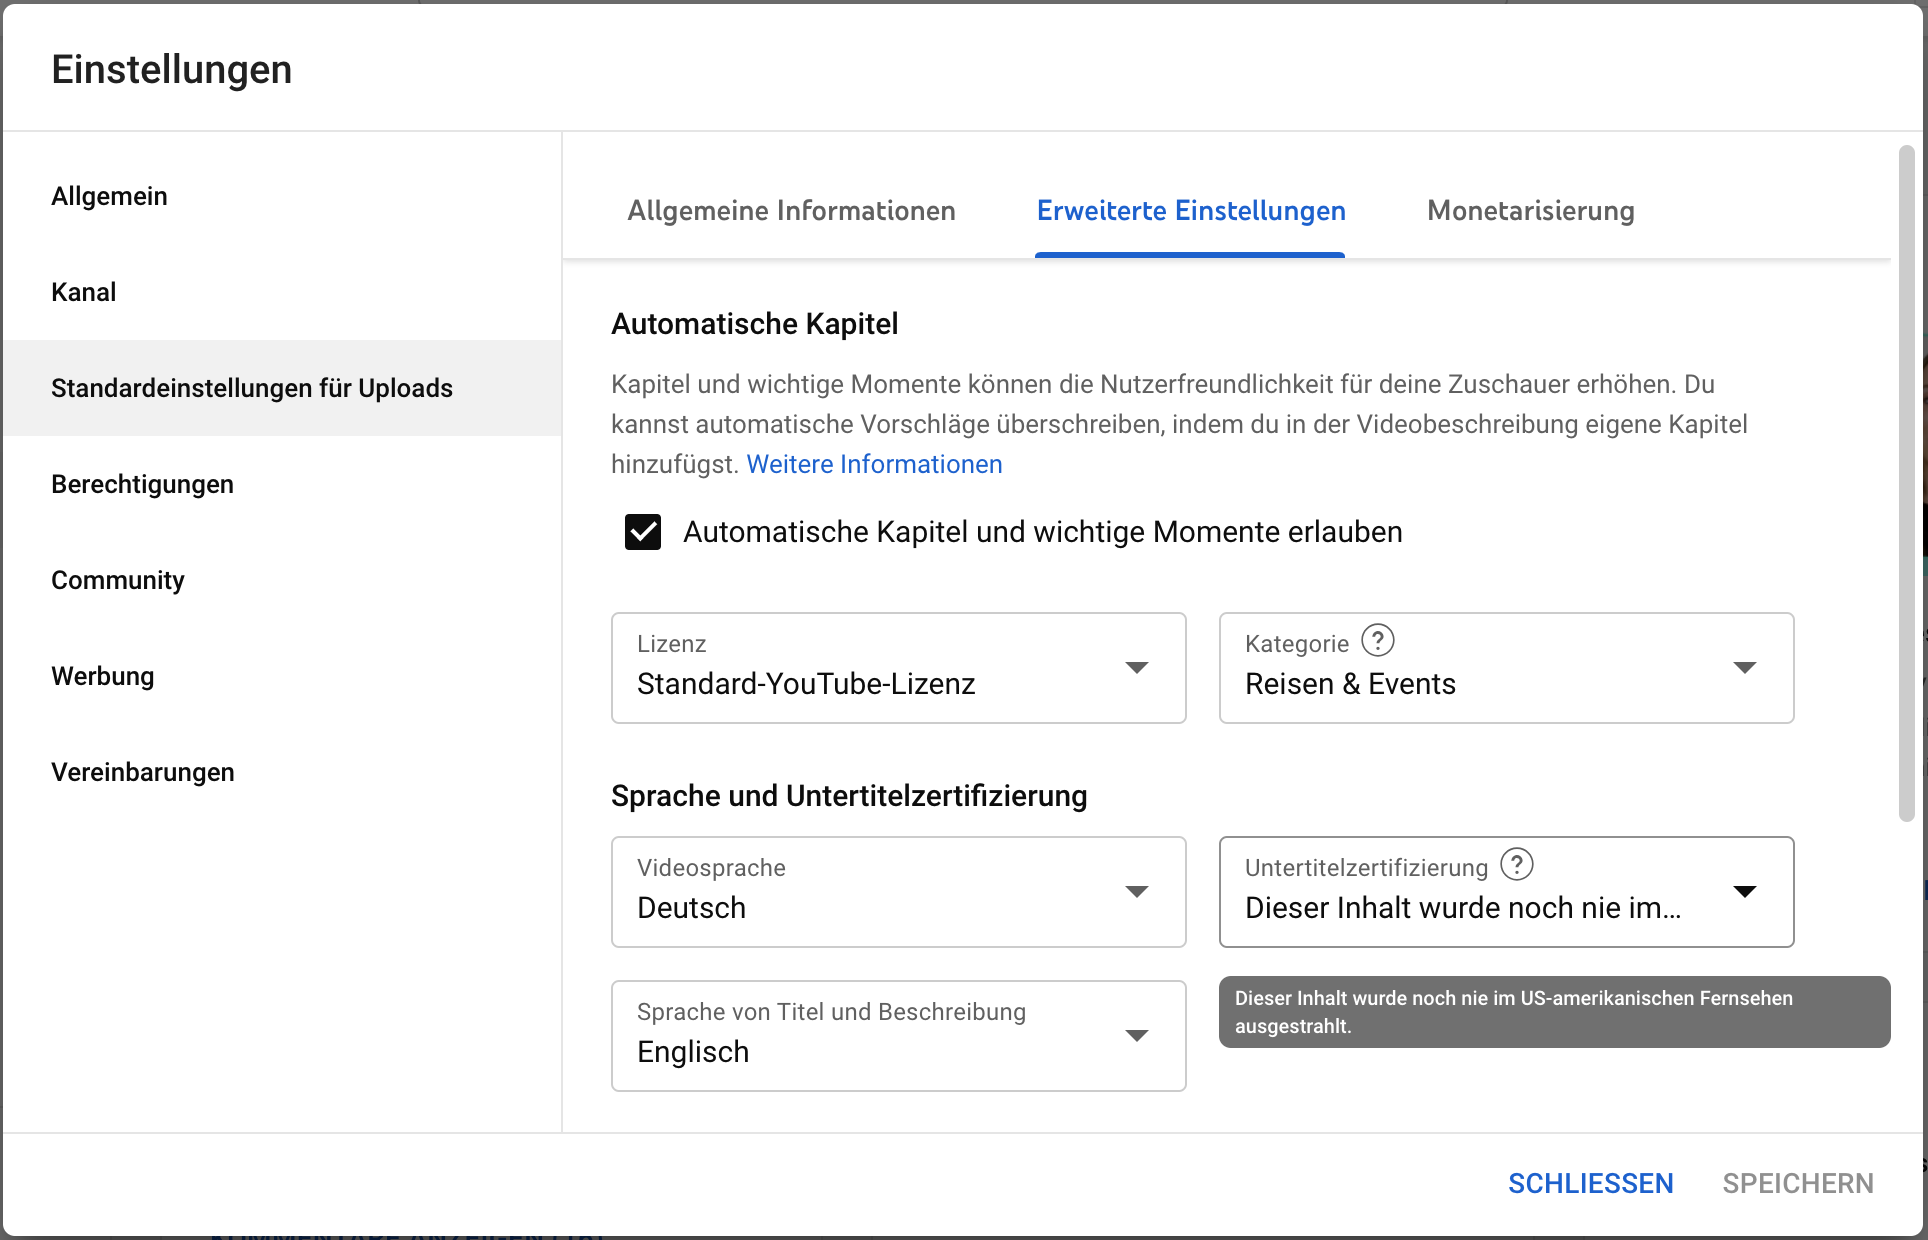Open the Videosprache dropdown
This screenshot has width=1928, height=1240.
897,892
